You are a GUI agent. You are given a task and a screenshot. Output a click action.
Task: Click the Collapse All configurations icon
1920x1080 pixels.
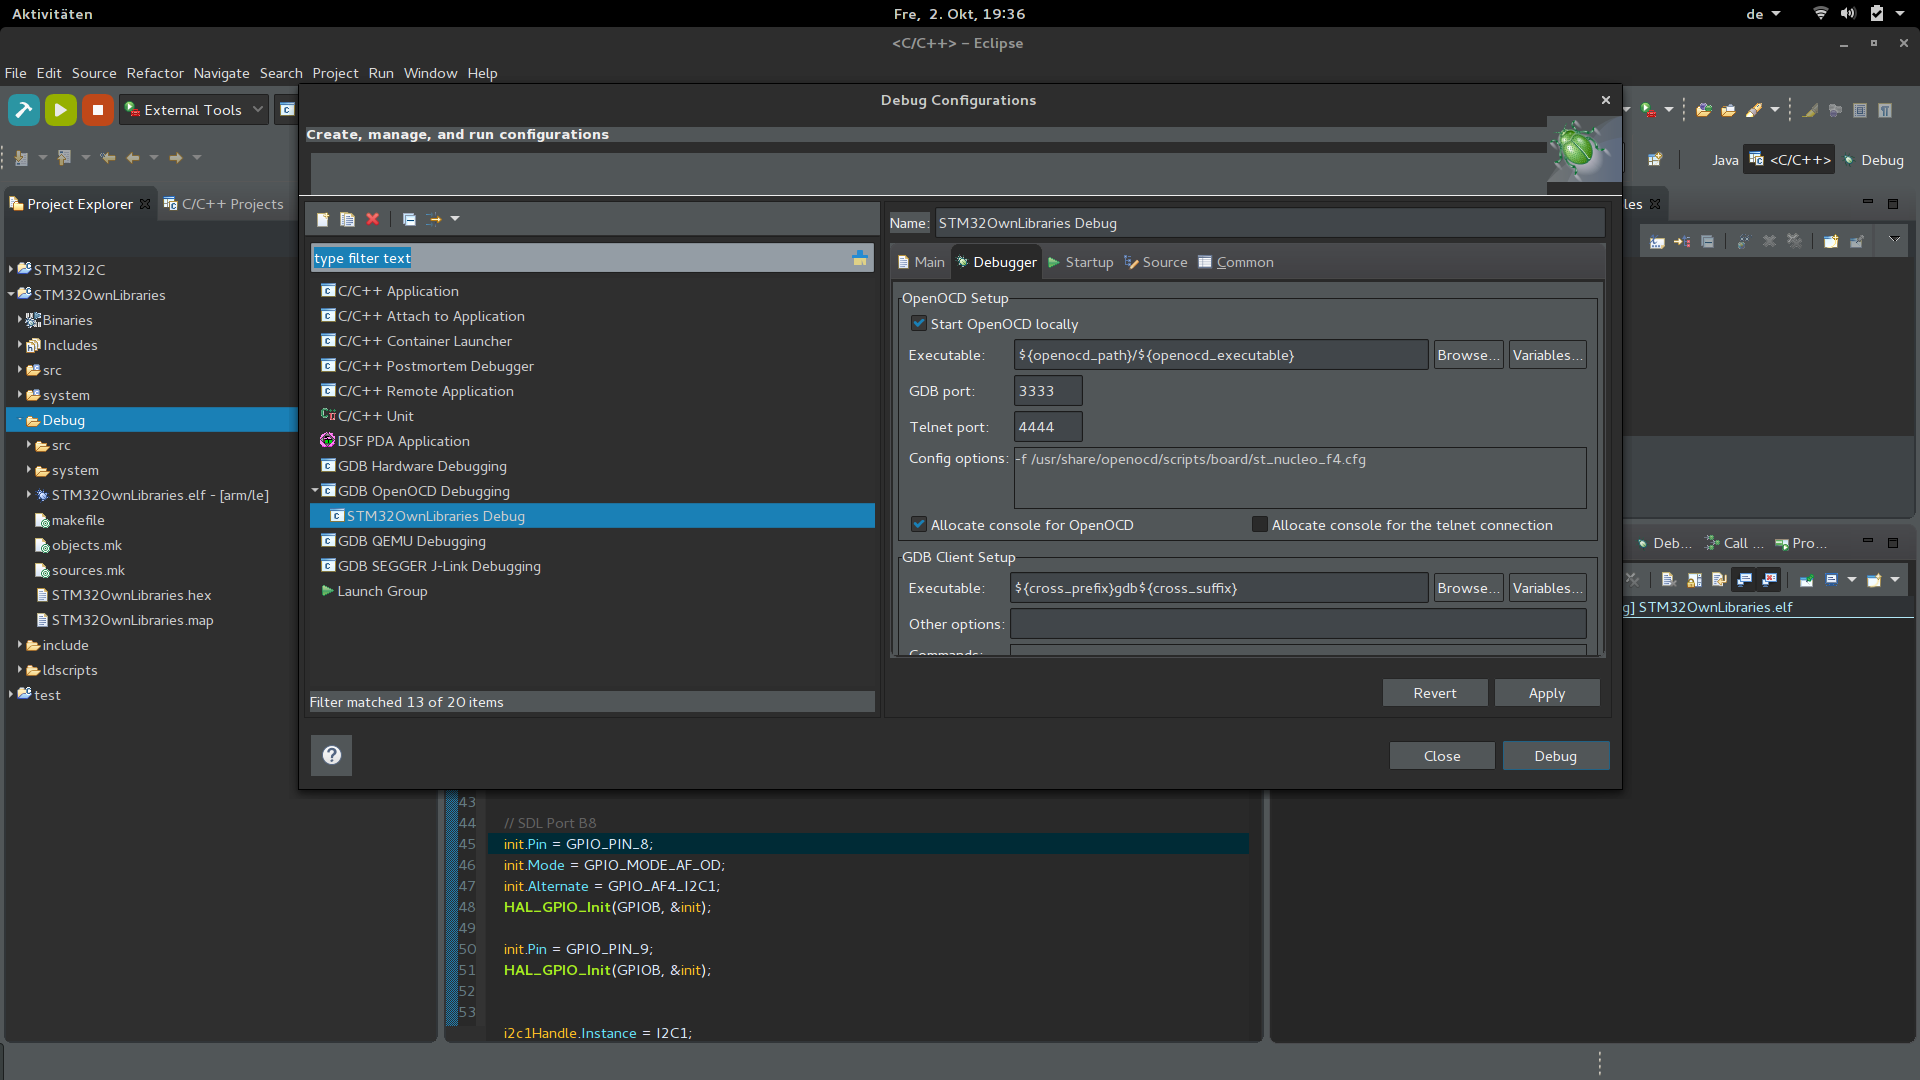pos(409,219)
